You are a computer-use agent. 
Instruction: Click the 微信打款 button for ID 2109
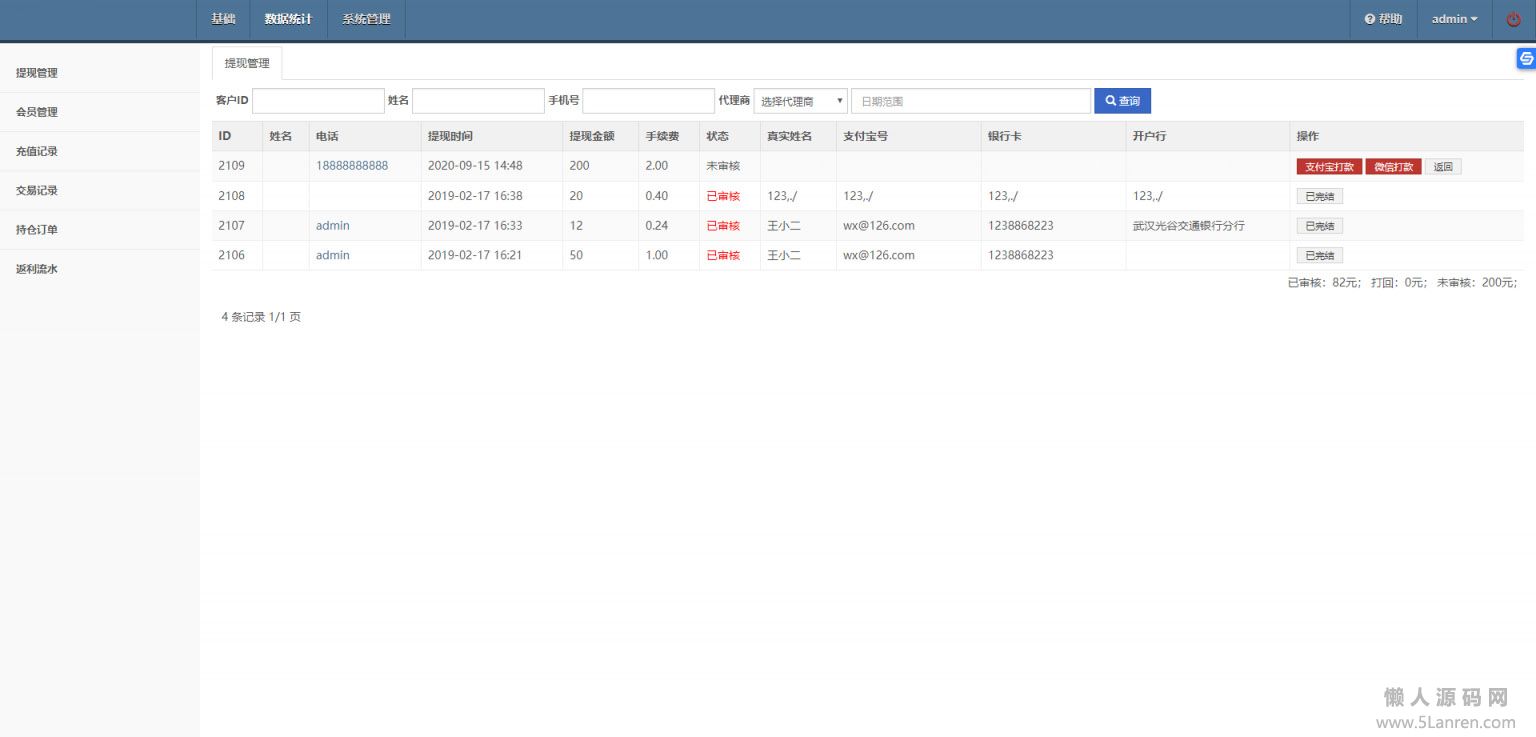tap(1393, 167)
